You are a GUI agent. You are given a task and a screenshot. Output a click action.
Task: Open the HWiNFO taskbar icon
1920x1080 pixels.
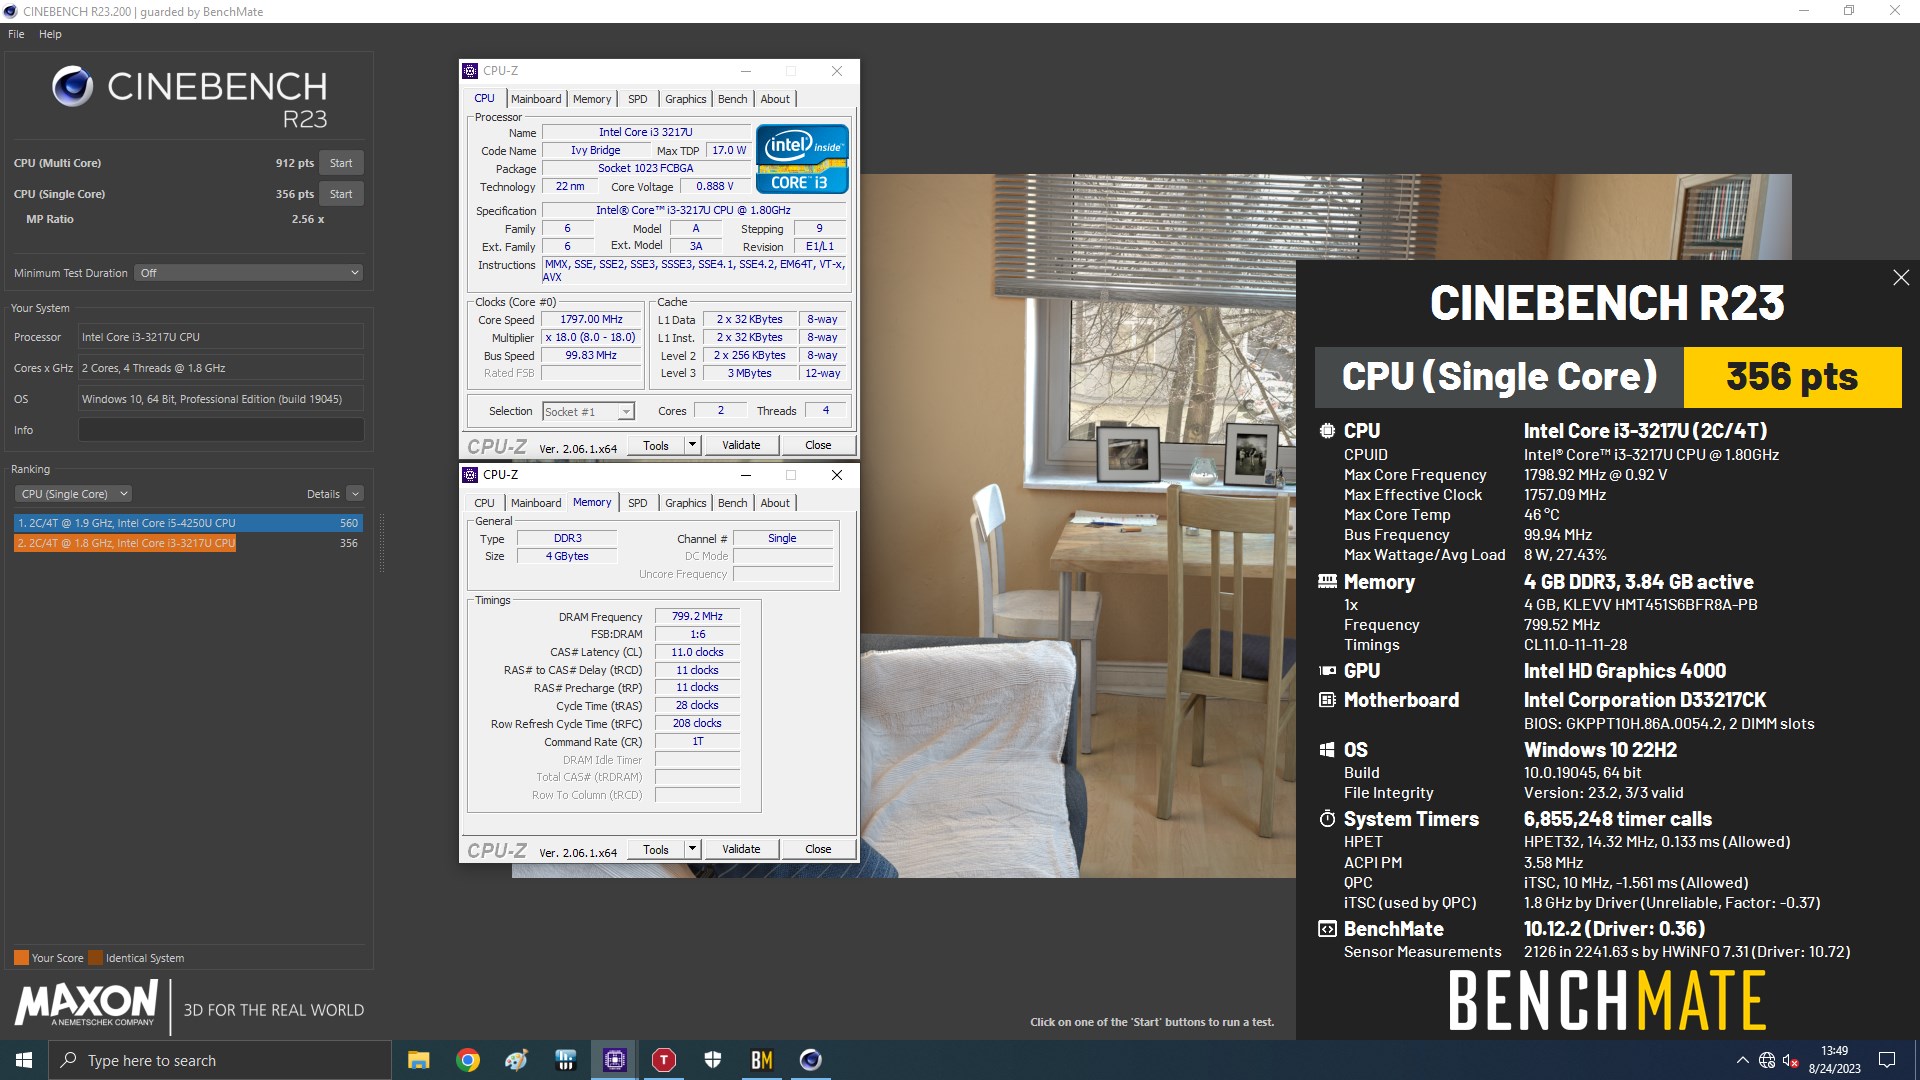coord(565,1060)
